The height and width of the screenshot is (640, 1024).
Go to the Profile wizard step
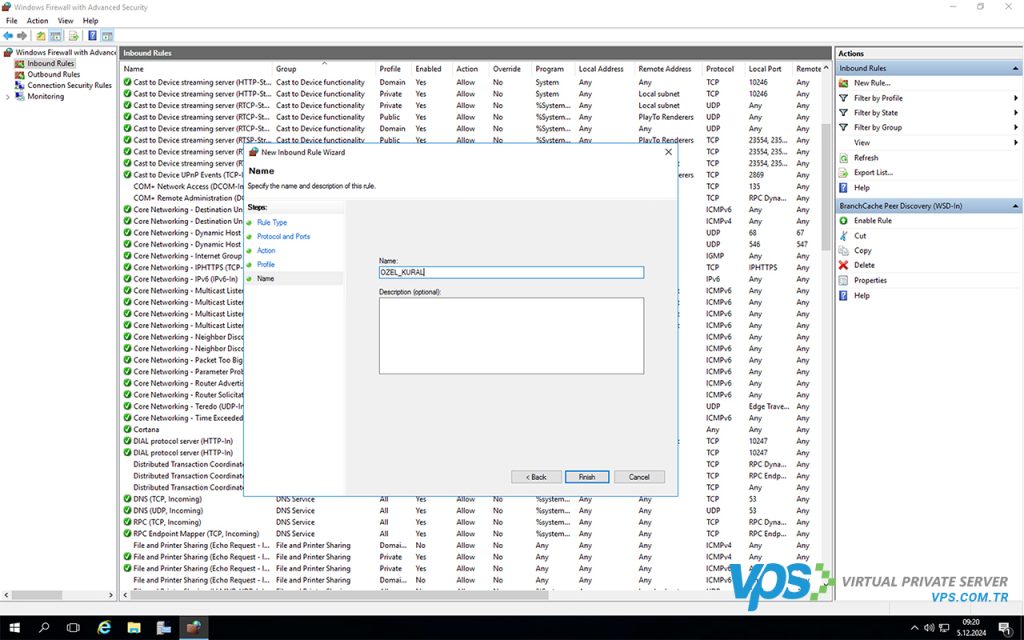(x=266, y=264)
